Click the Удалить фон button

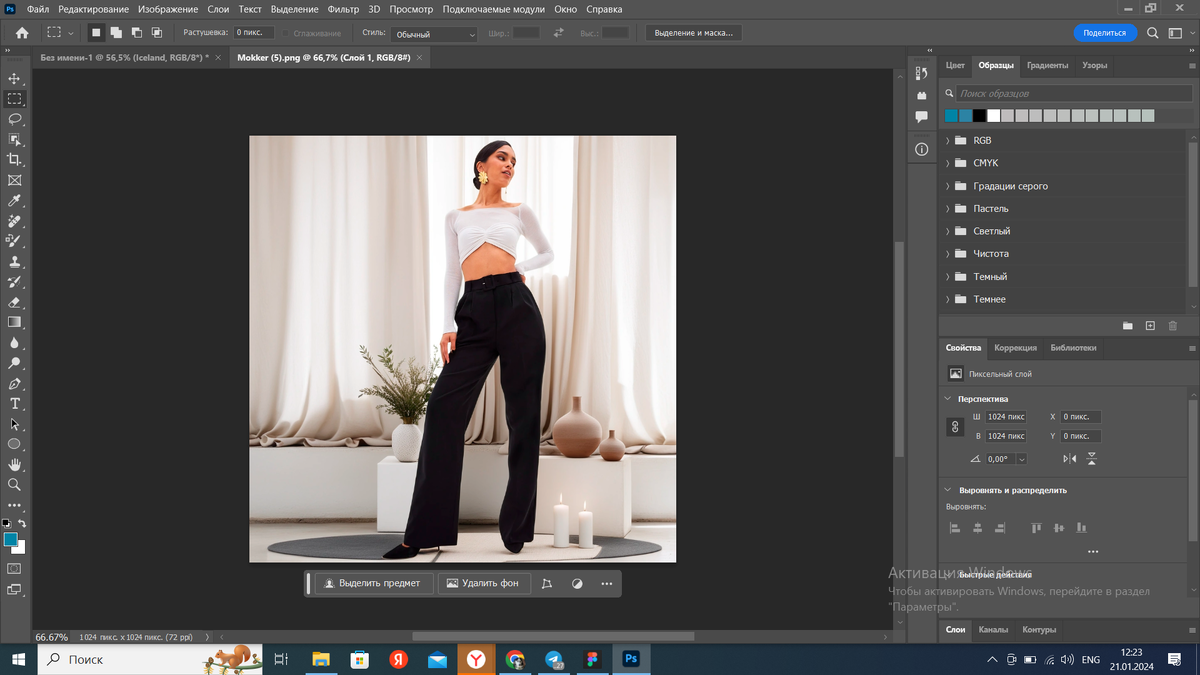(x=483, y=583)
